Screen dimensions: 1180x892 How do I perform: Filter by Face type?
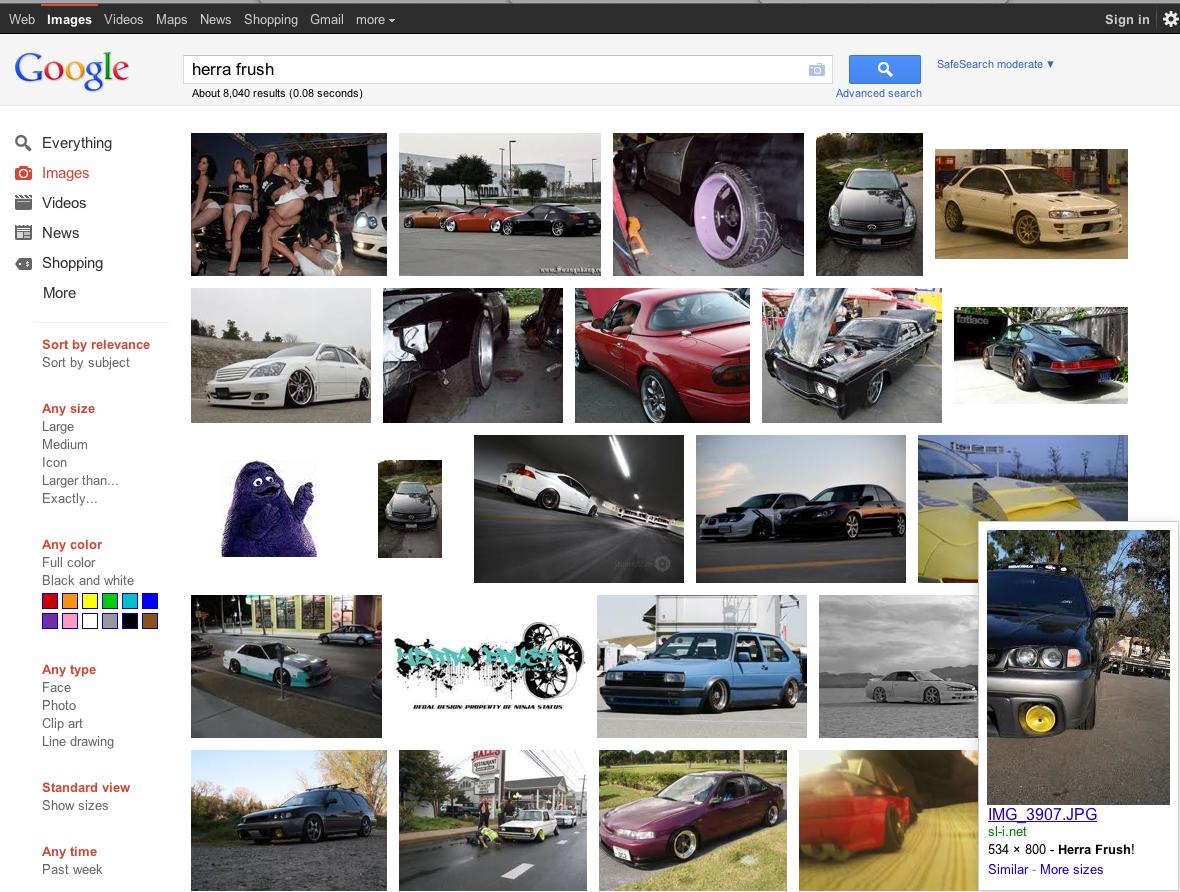point(56,687)
